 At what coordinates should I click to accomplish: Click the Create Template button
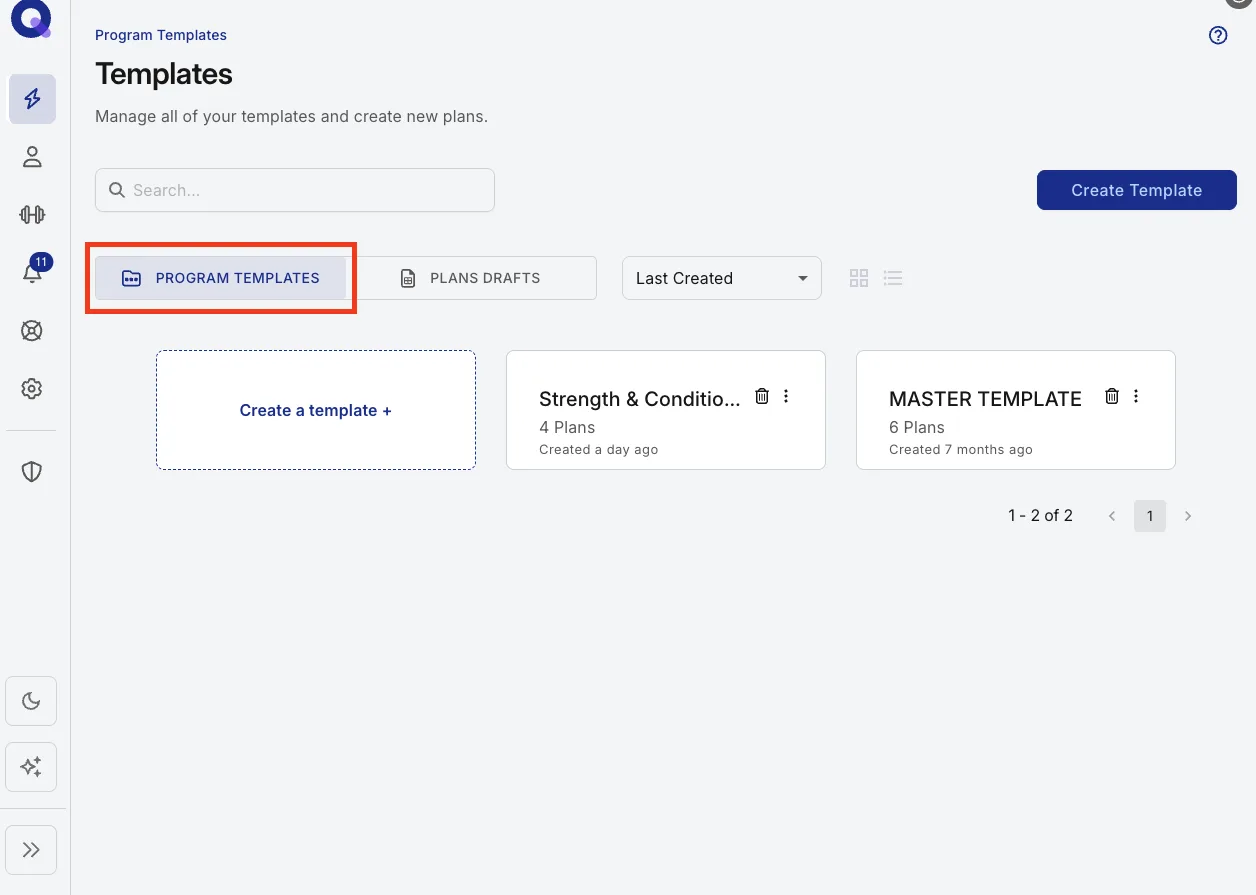tap(1137, 190)
